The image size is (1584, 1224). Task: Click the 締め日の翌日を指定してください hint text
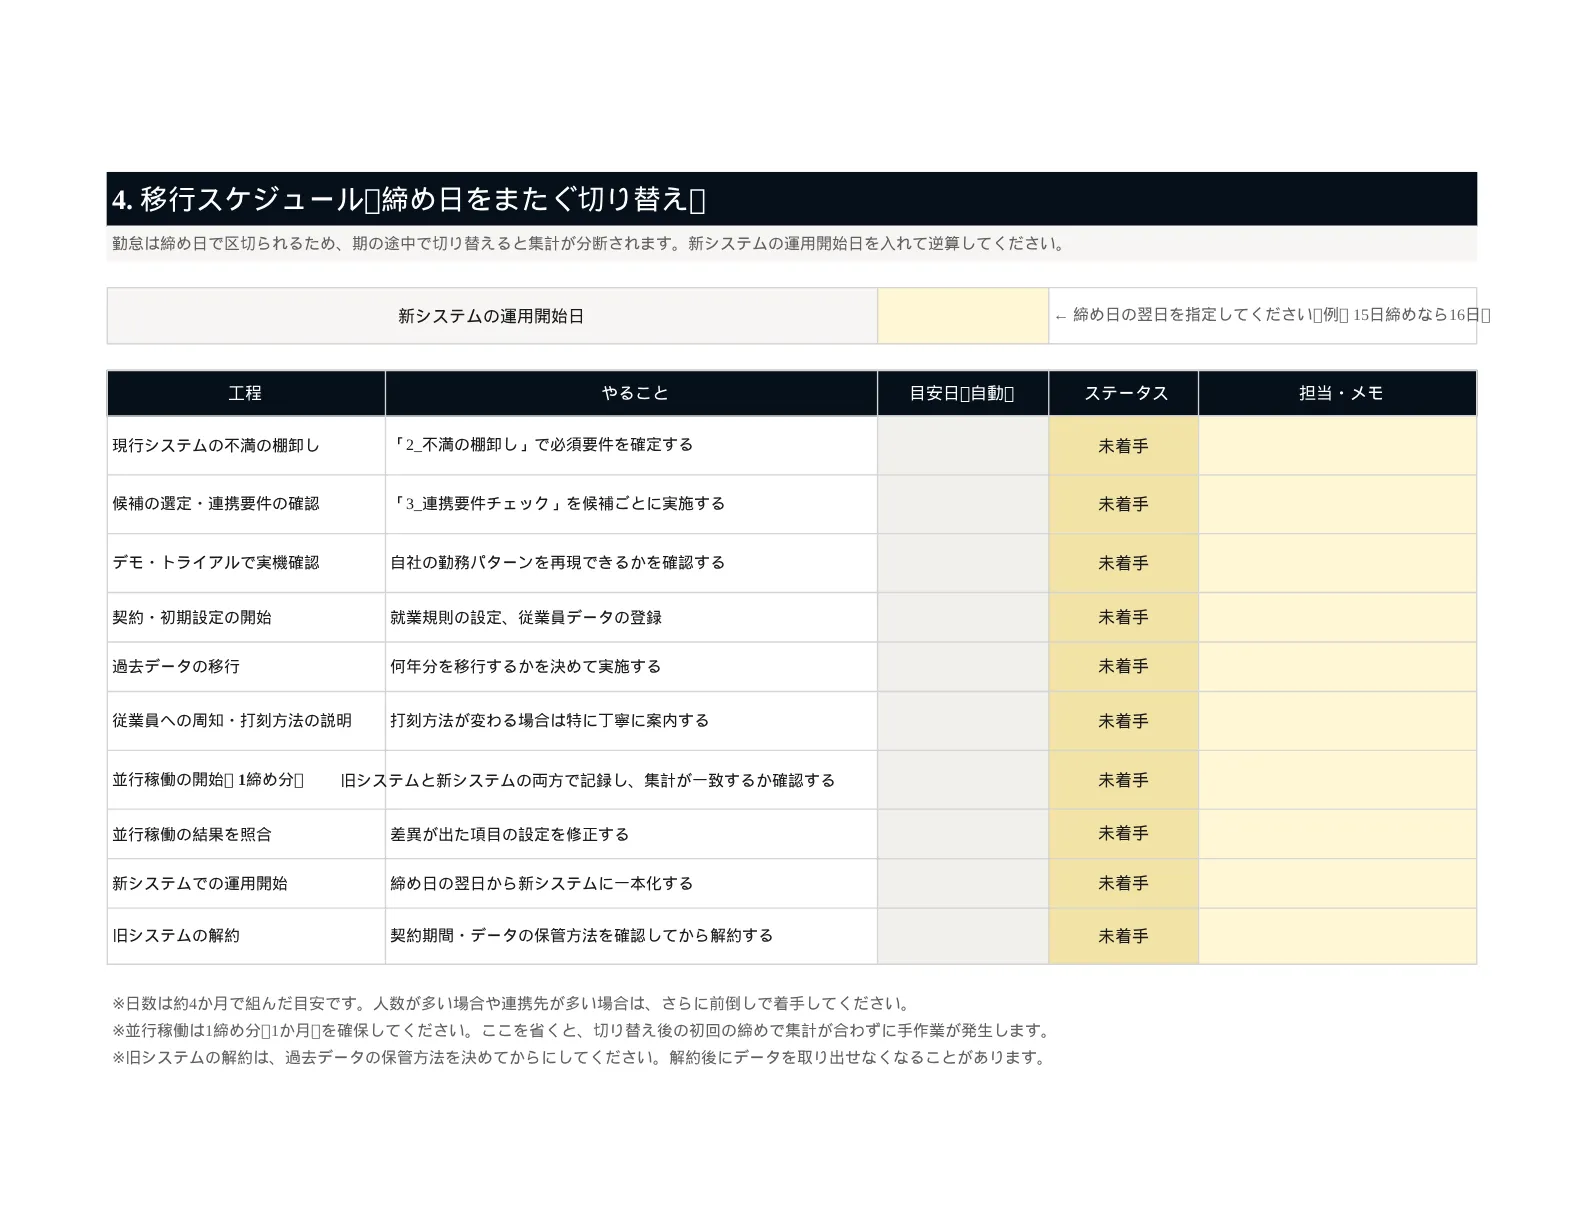1272,315
